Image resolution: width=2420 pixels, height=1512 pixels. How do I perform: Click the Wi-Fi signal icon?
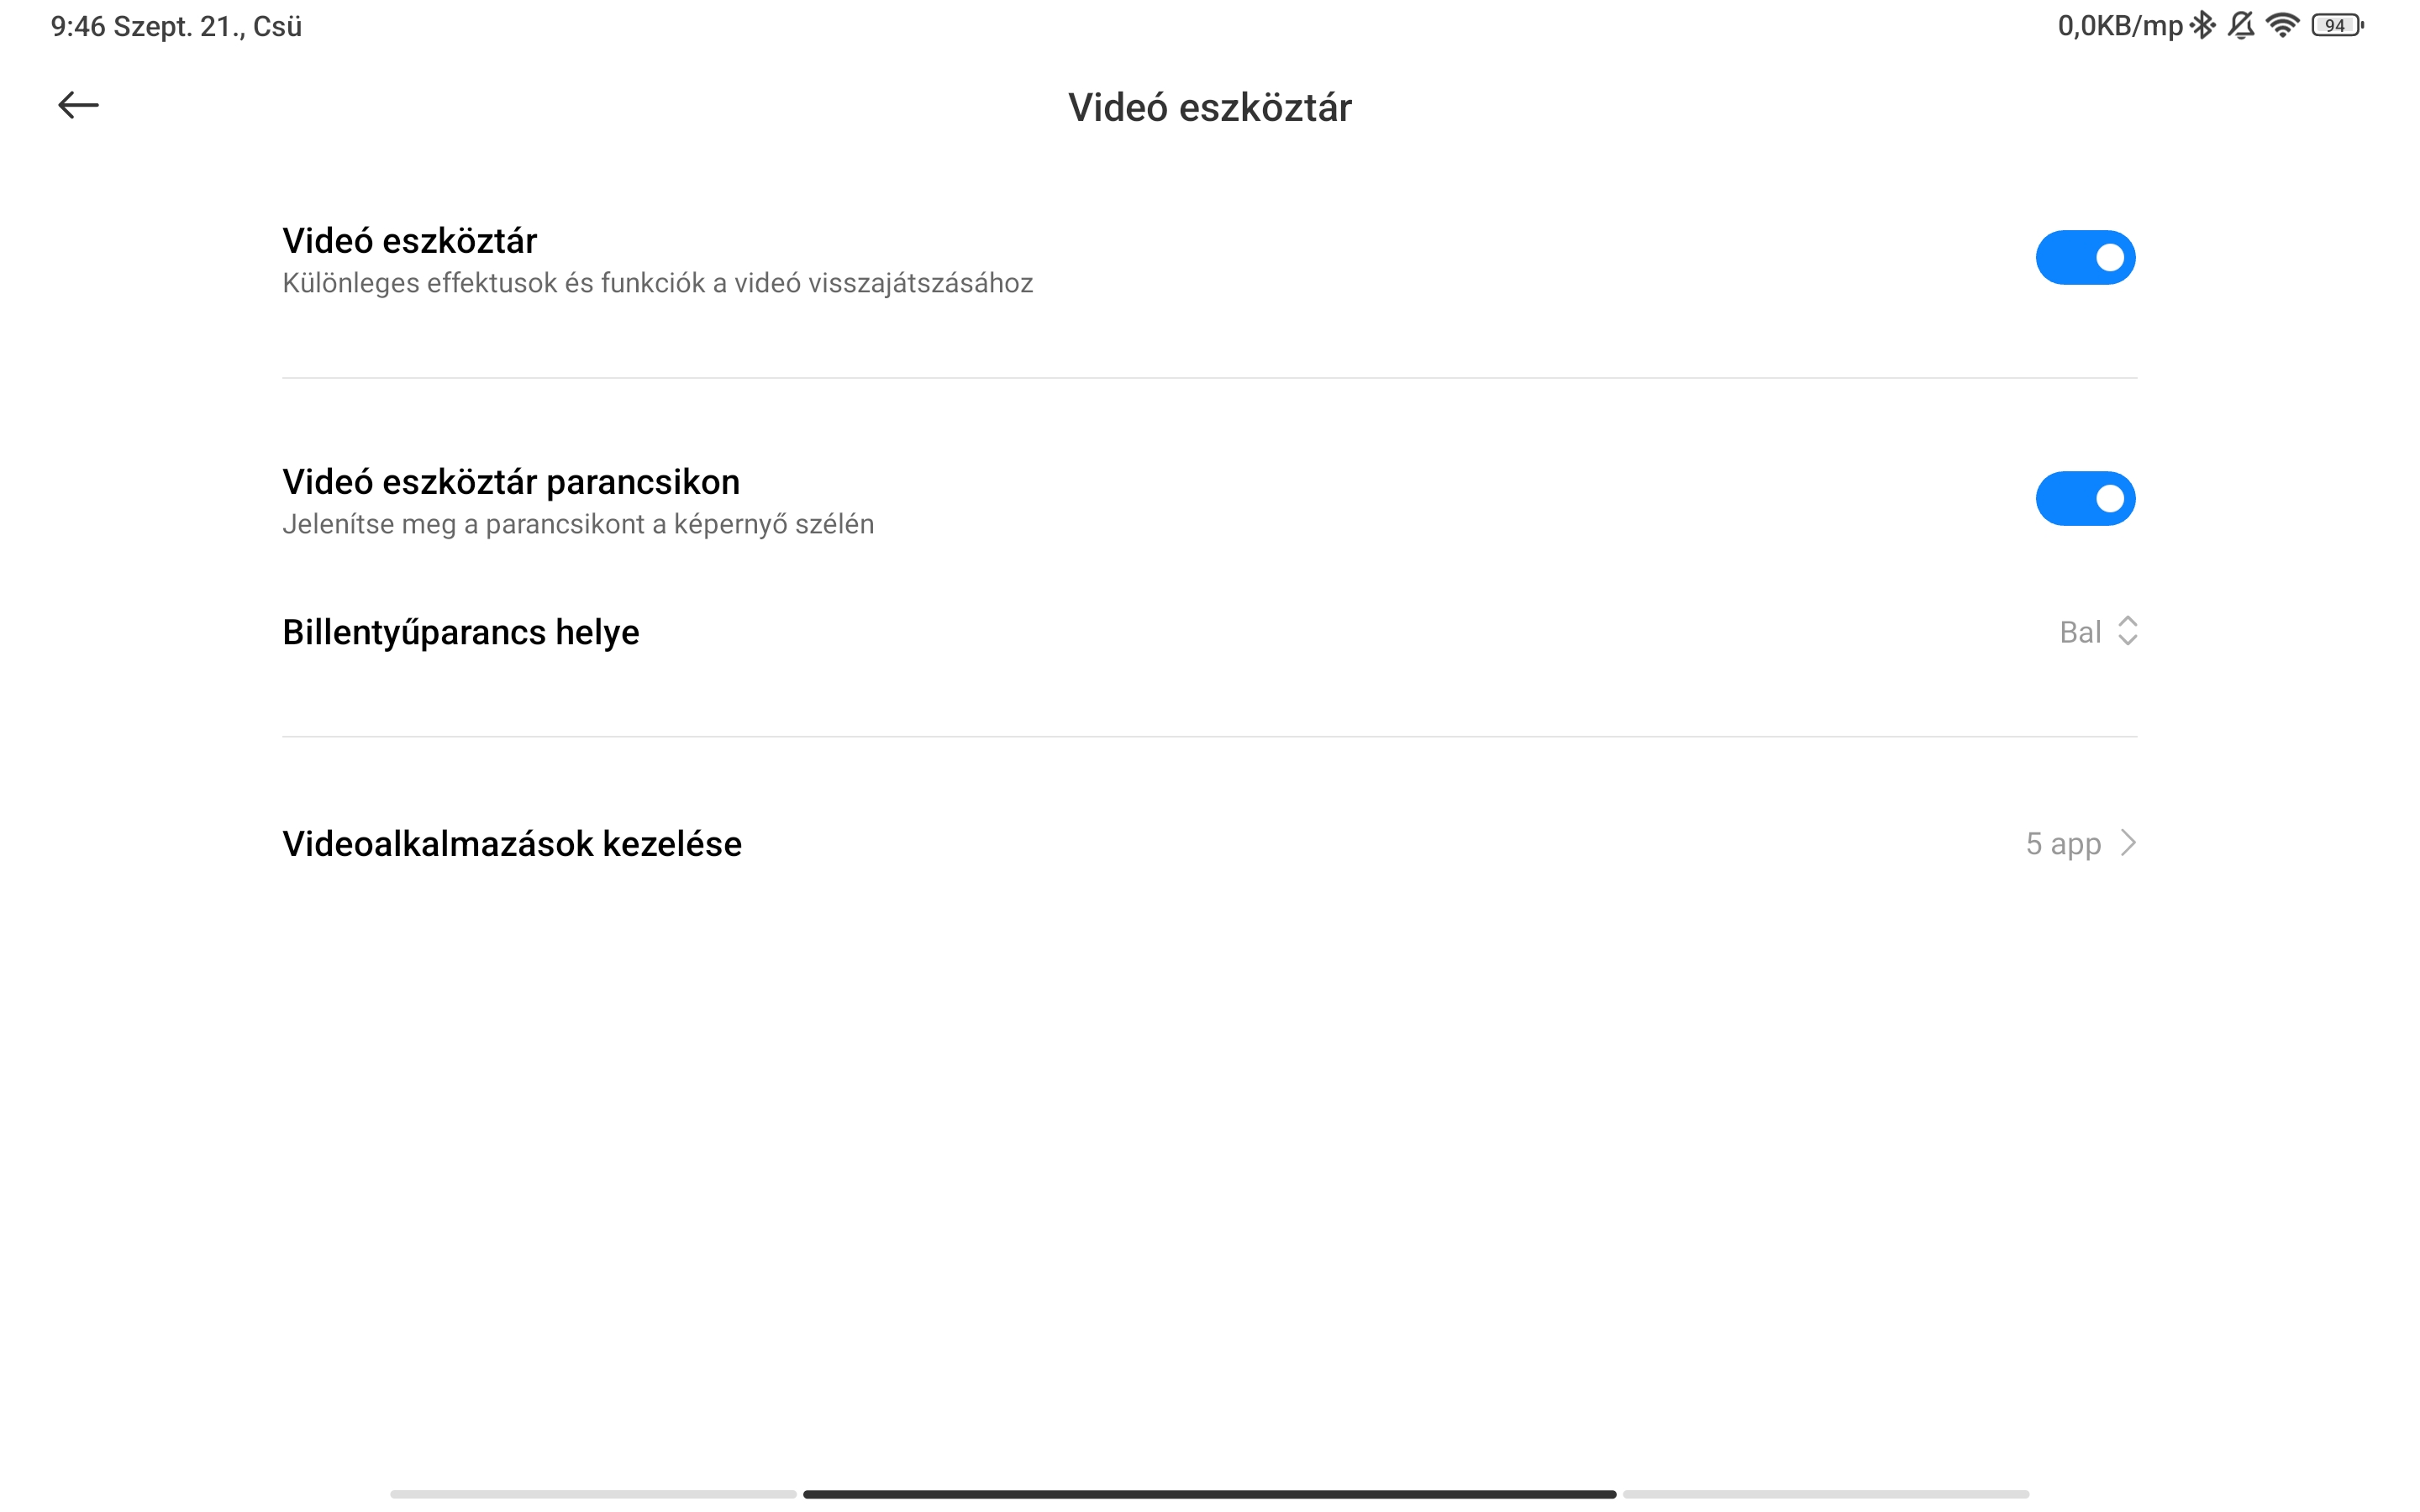[2282, 25]
